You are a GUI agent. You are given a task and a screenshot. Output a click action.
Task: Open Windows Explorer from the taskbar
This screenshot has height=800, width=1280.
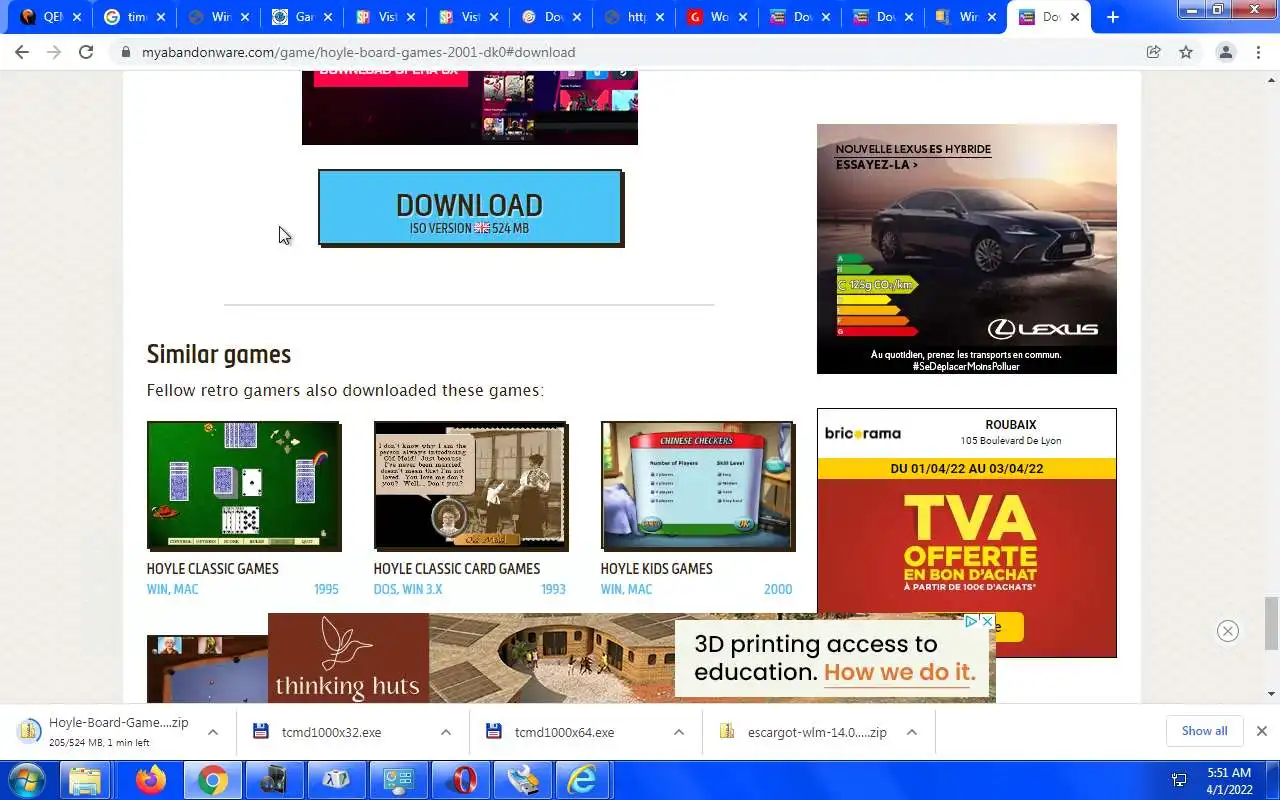[x=86, y=780]
